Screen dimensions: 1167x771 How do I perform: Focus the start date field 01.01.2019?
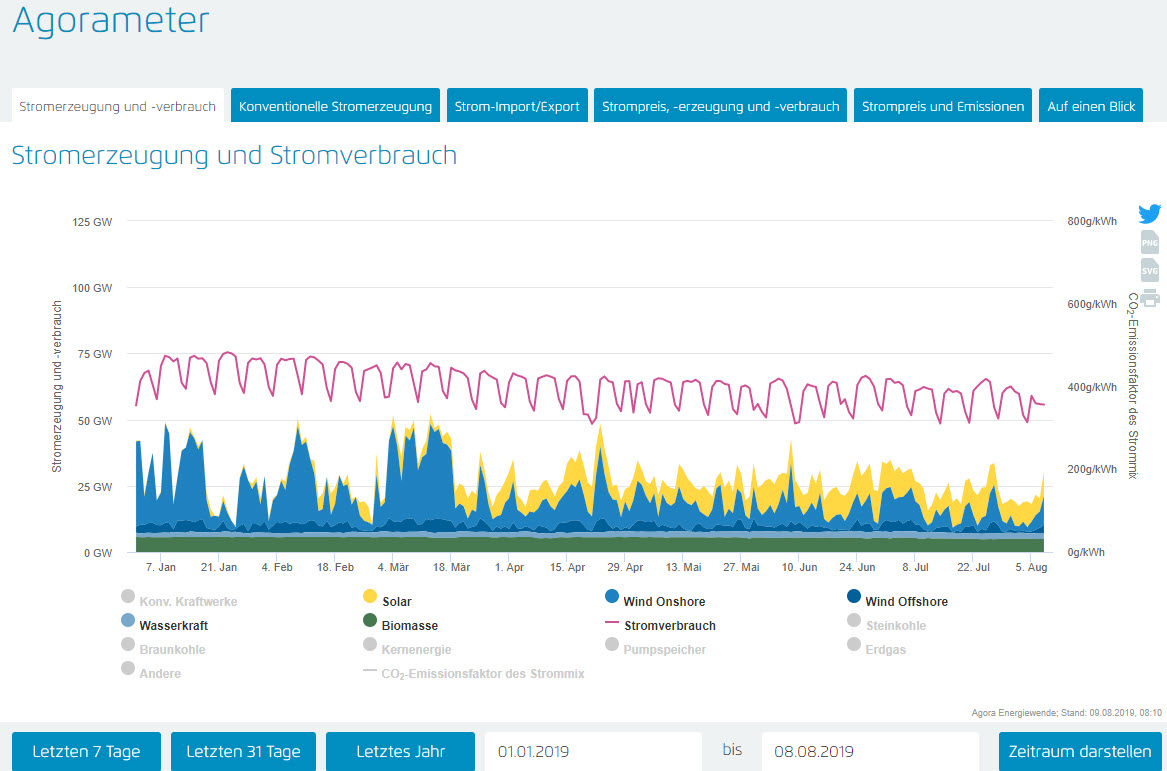point(593,751)
